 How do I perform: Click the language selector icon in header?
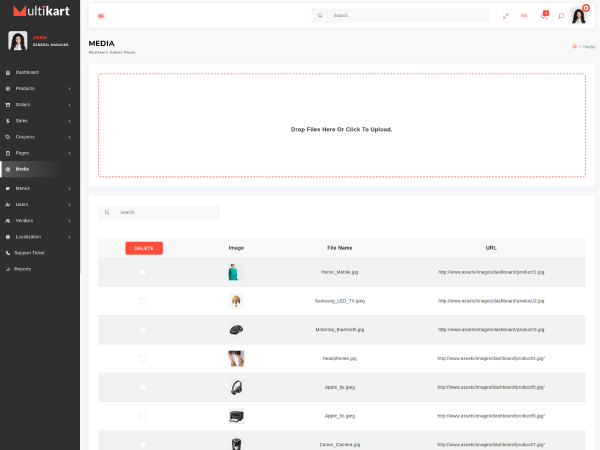pos(524,16)
